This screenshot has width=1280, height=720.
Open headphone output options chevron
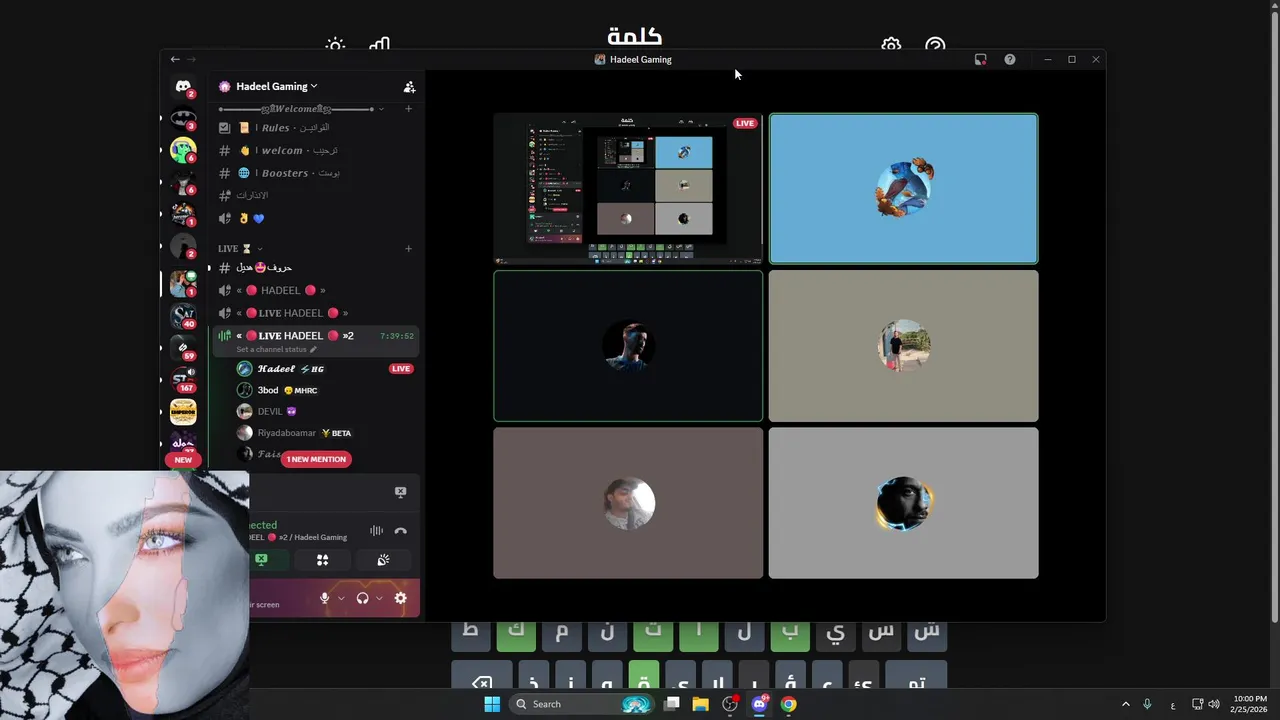coord(379,598)
